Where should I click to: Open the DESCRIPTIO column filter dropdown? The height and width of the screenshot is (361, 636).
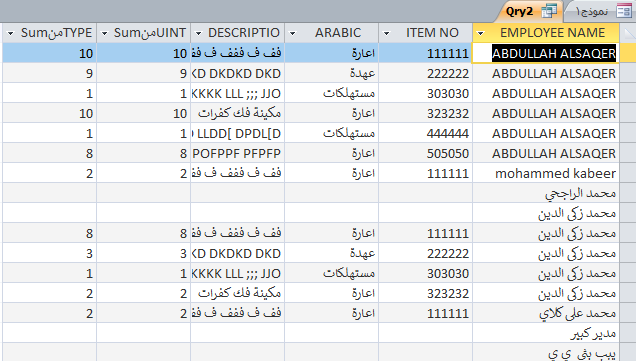[198, 33]
